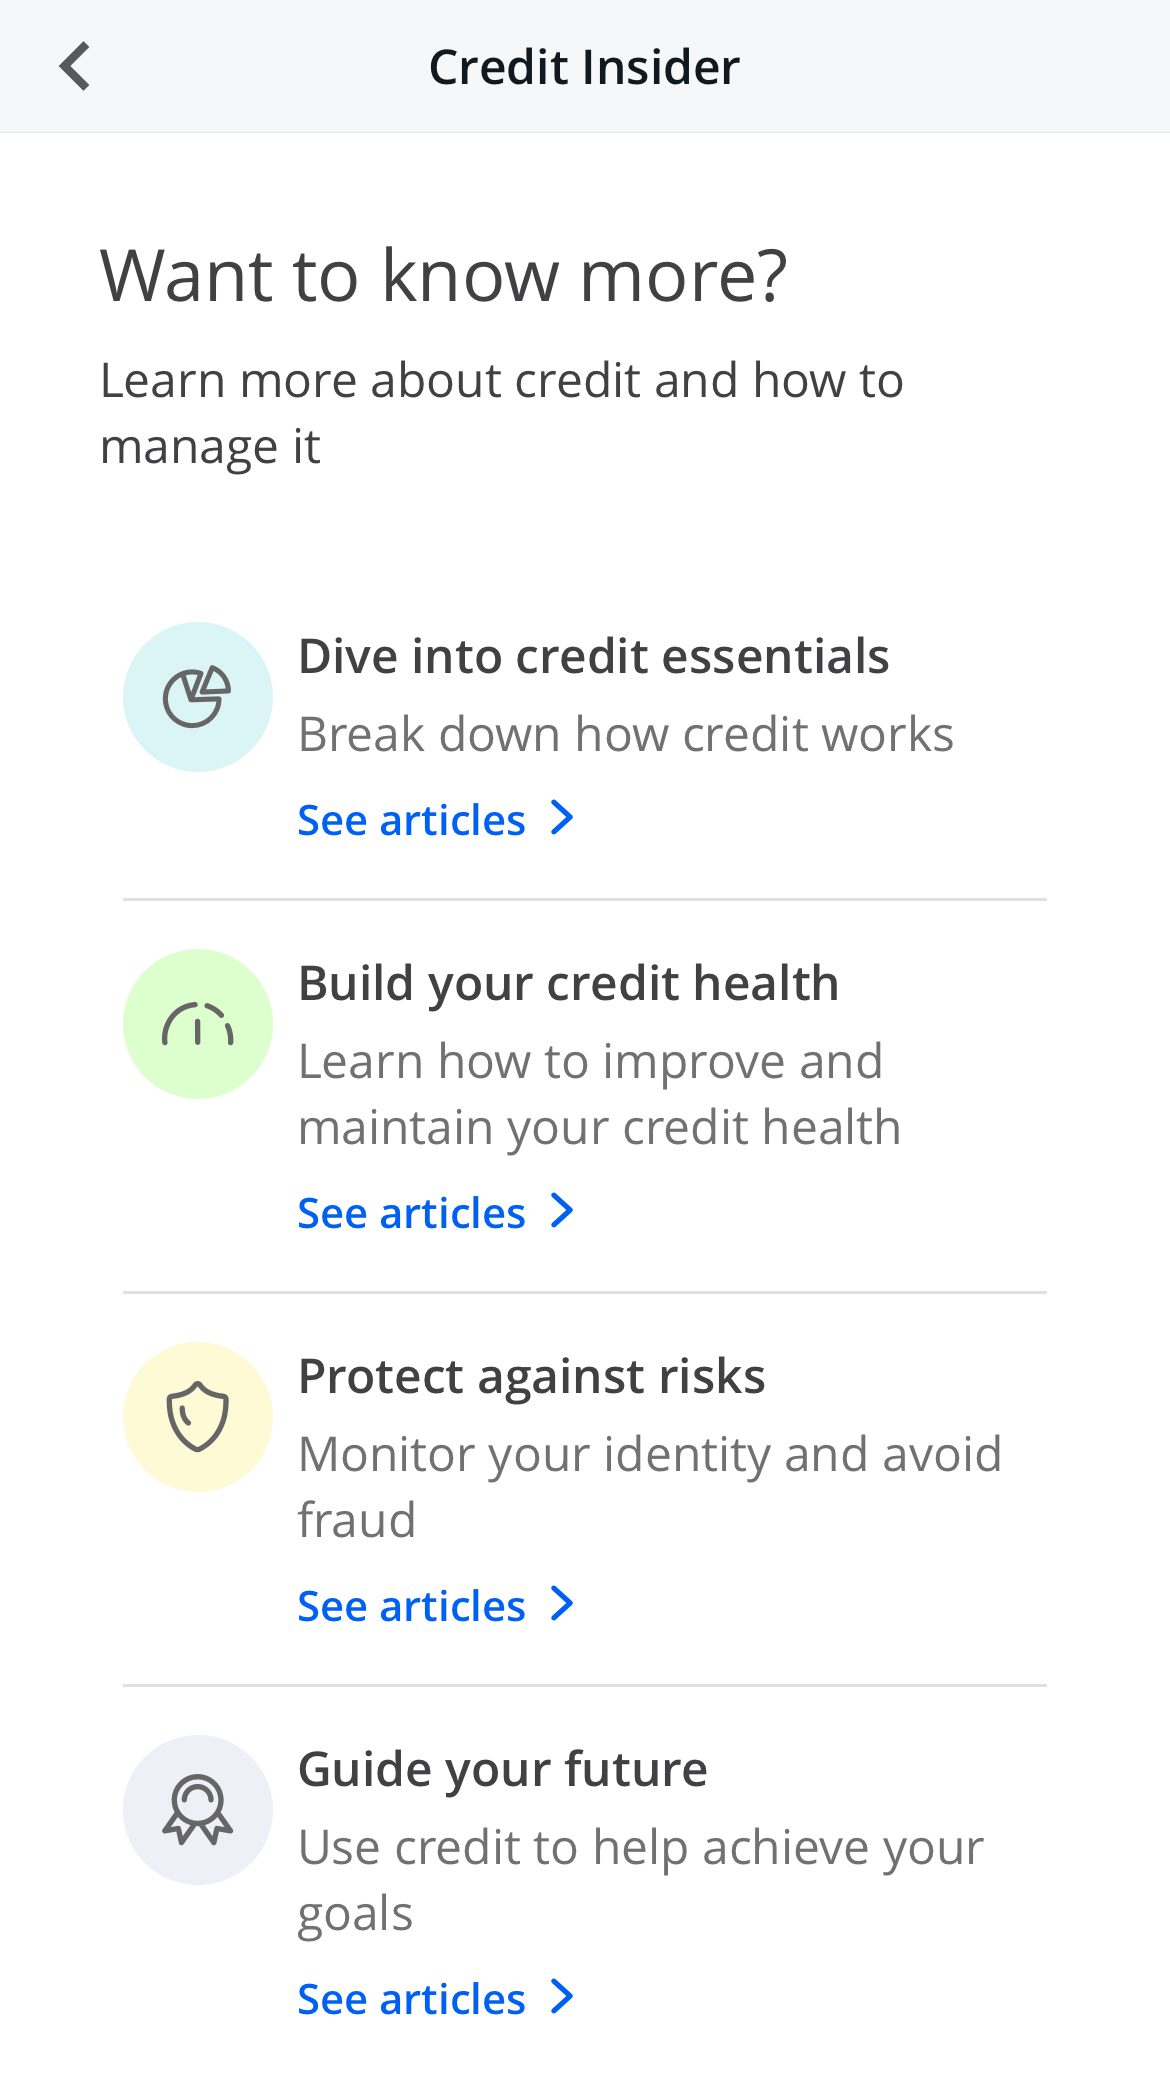Open See articles under credit essentials
This screenshot has height=2079, width=1170.
412,820
